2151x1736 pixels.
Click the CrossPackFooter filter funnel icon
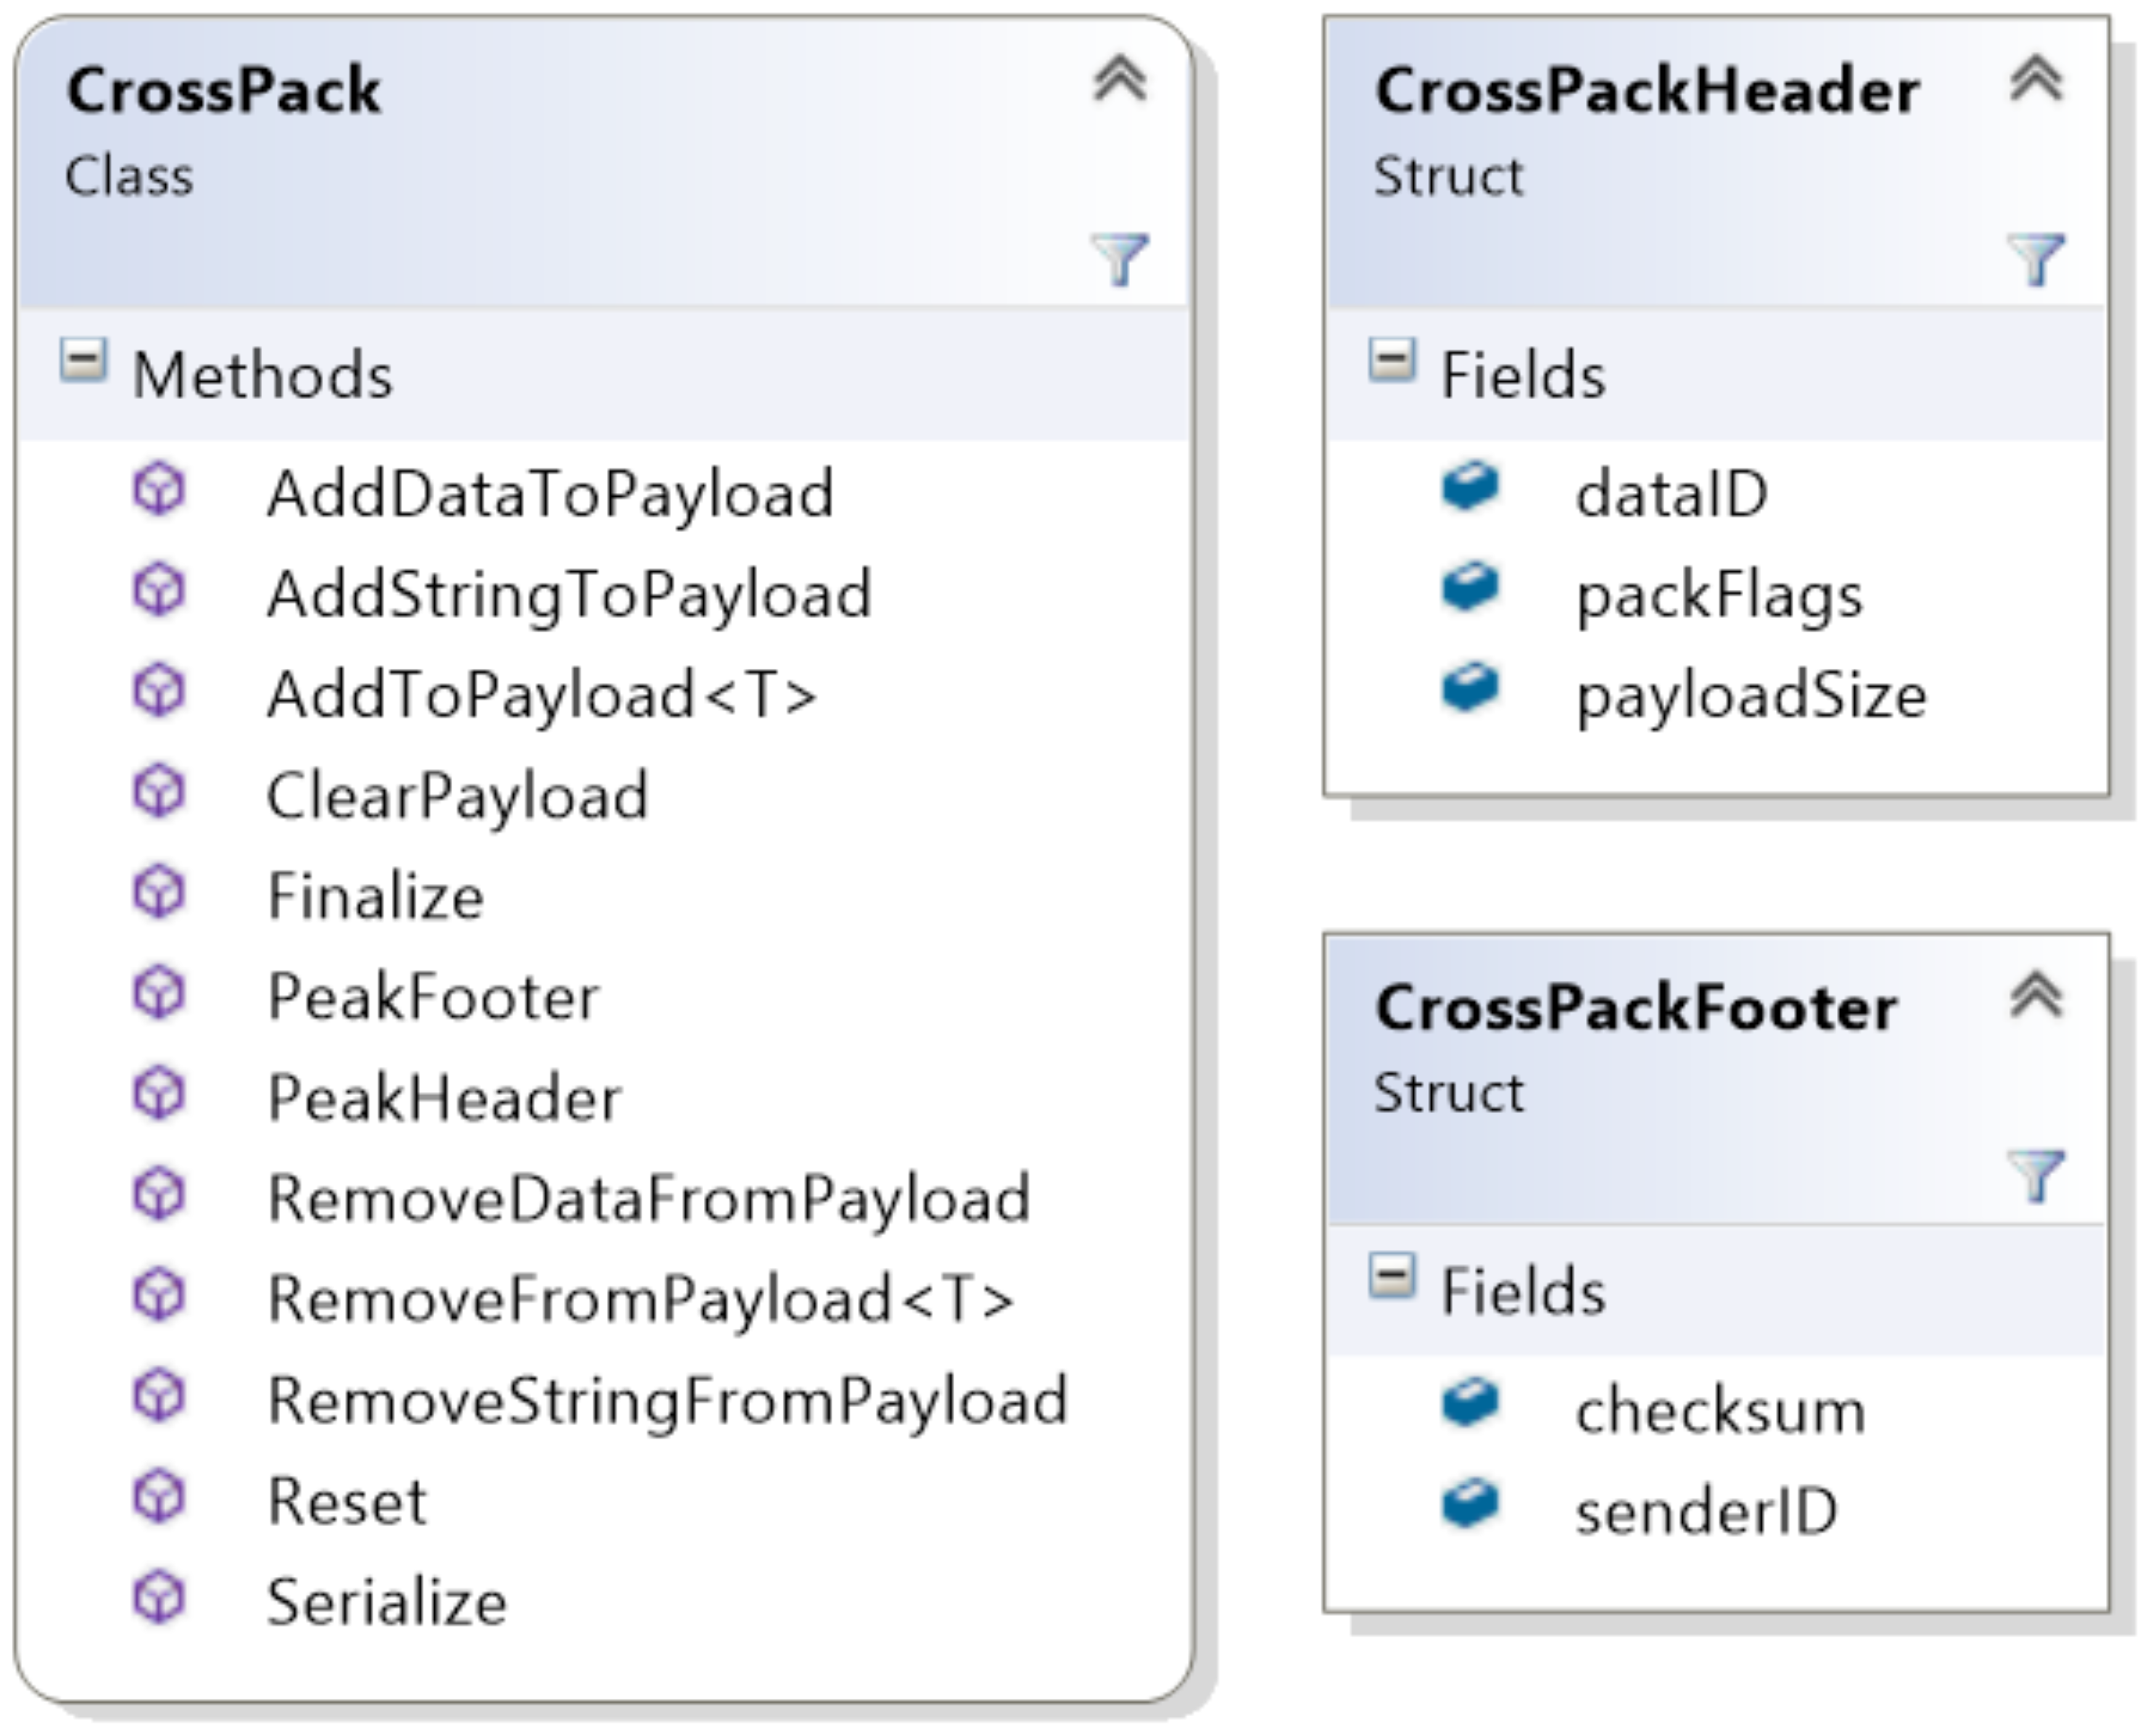click(x=2036, y=1175)
